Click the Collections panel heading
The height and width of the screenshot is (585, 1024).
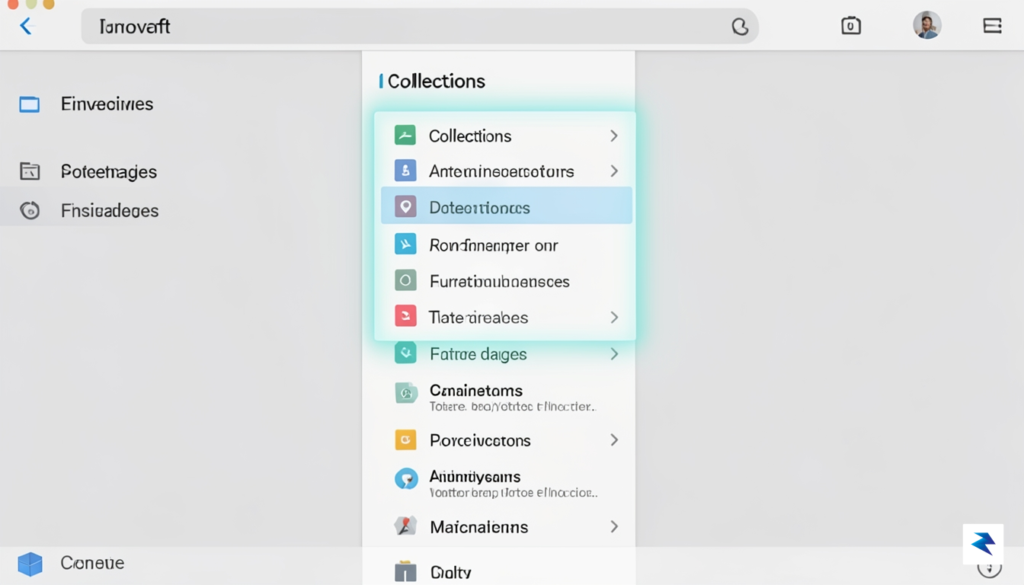point(436,81)
